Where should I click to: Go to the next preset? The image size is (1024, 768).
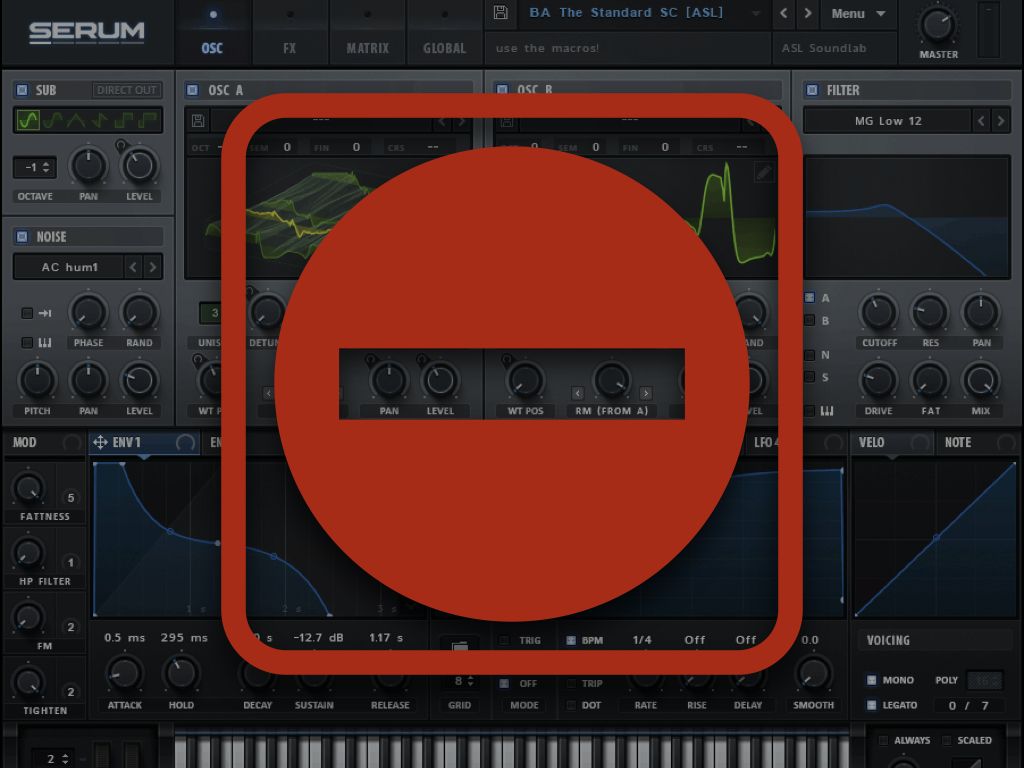click(808, 13)
